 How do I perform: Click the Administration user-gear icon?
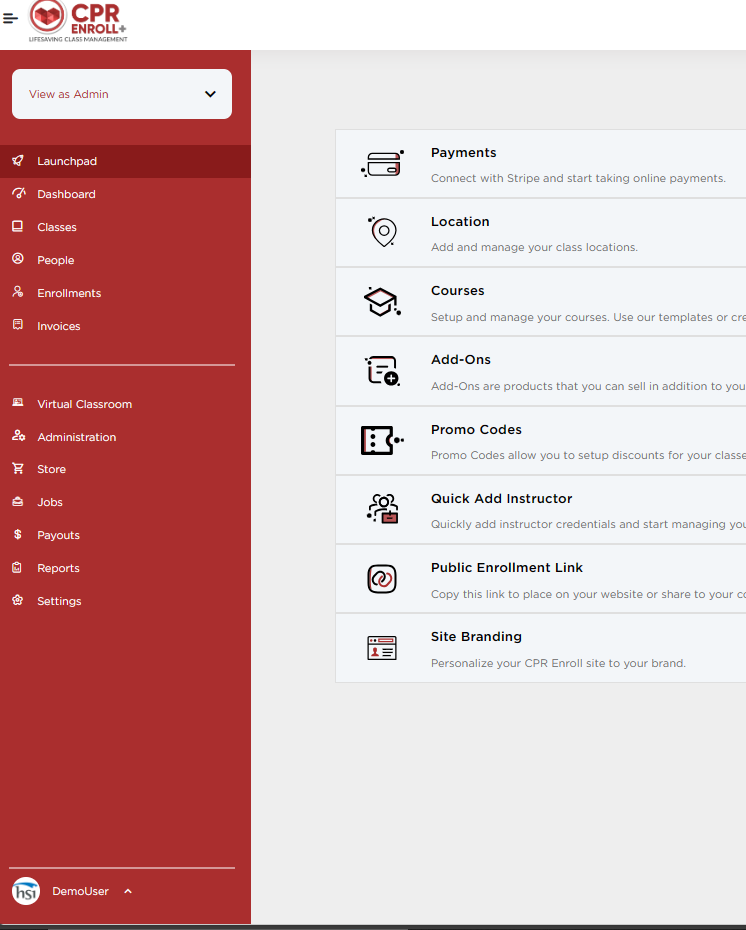tap(18, 436)
